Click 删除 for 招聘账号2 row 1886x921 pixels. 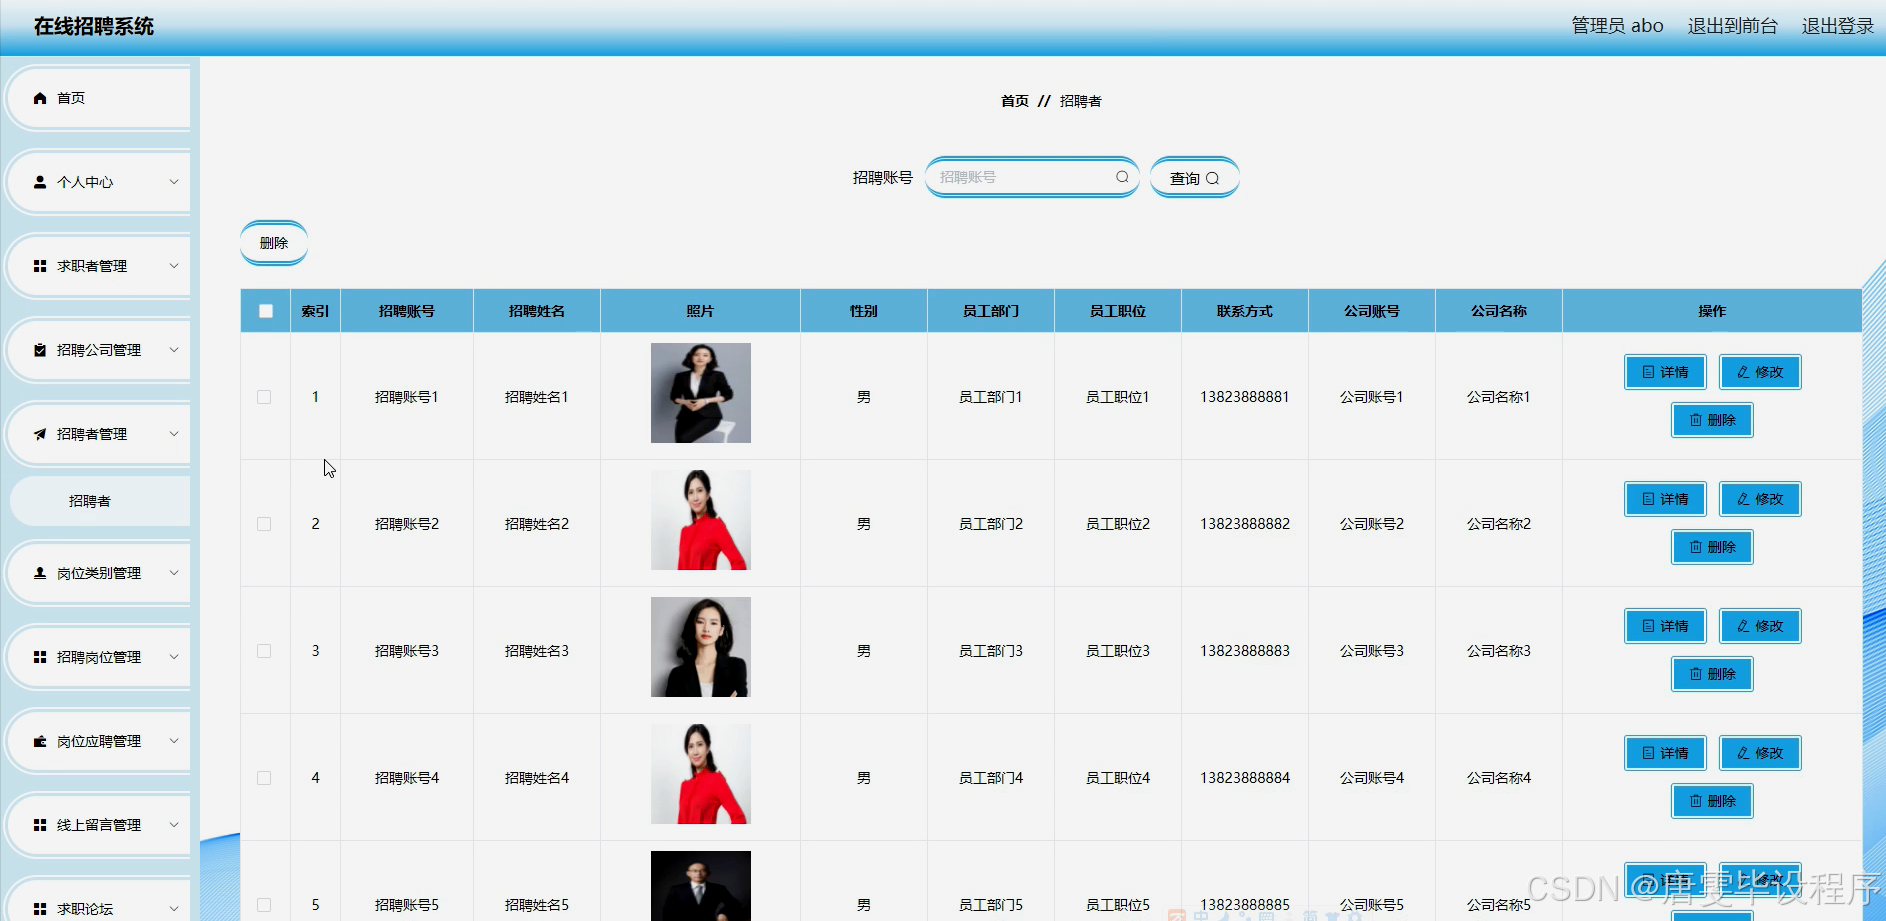(1712, 547)
